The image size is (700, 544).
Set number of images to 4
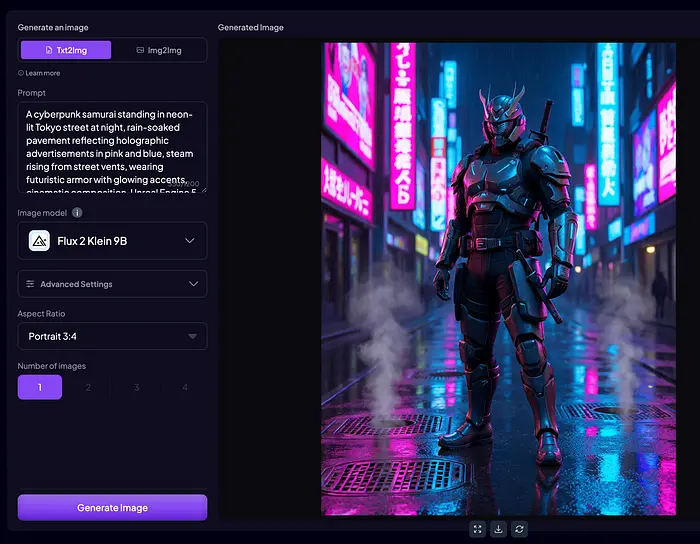click(185, 387)
